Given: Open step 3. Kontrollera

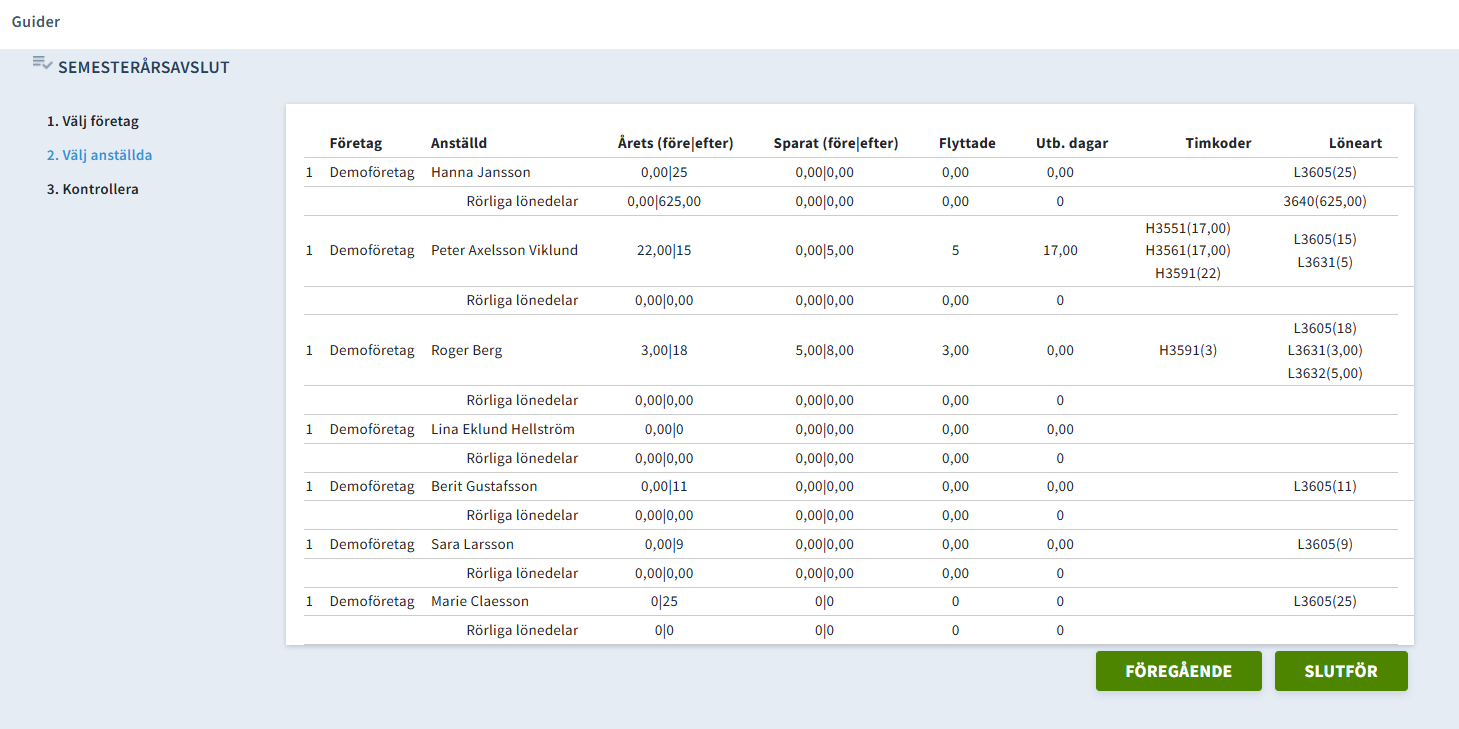Looking at the screenshot, I should [92, 189].
